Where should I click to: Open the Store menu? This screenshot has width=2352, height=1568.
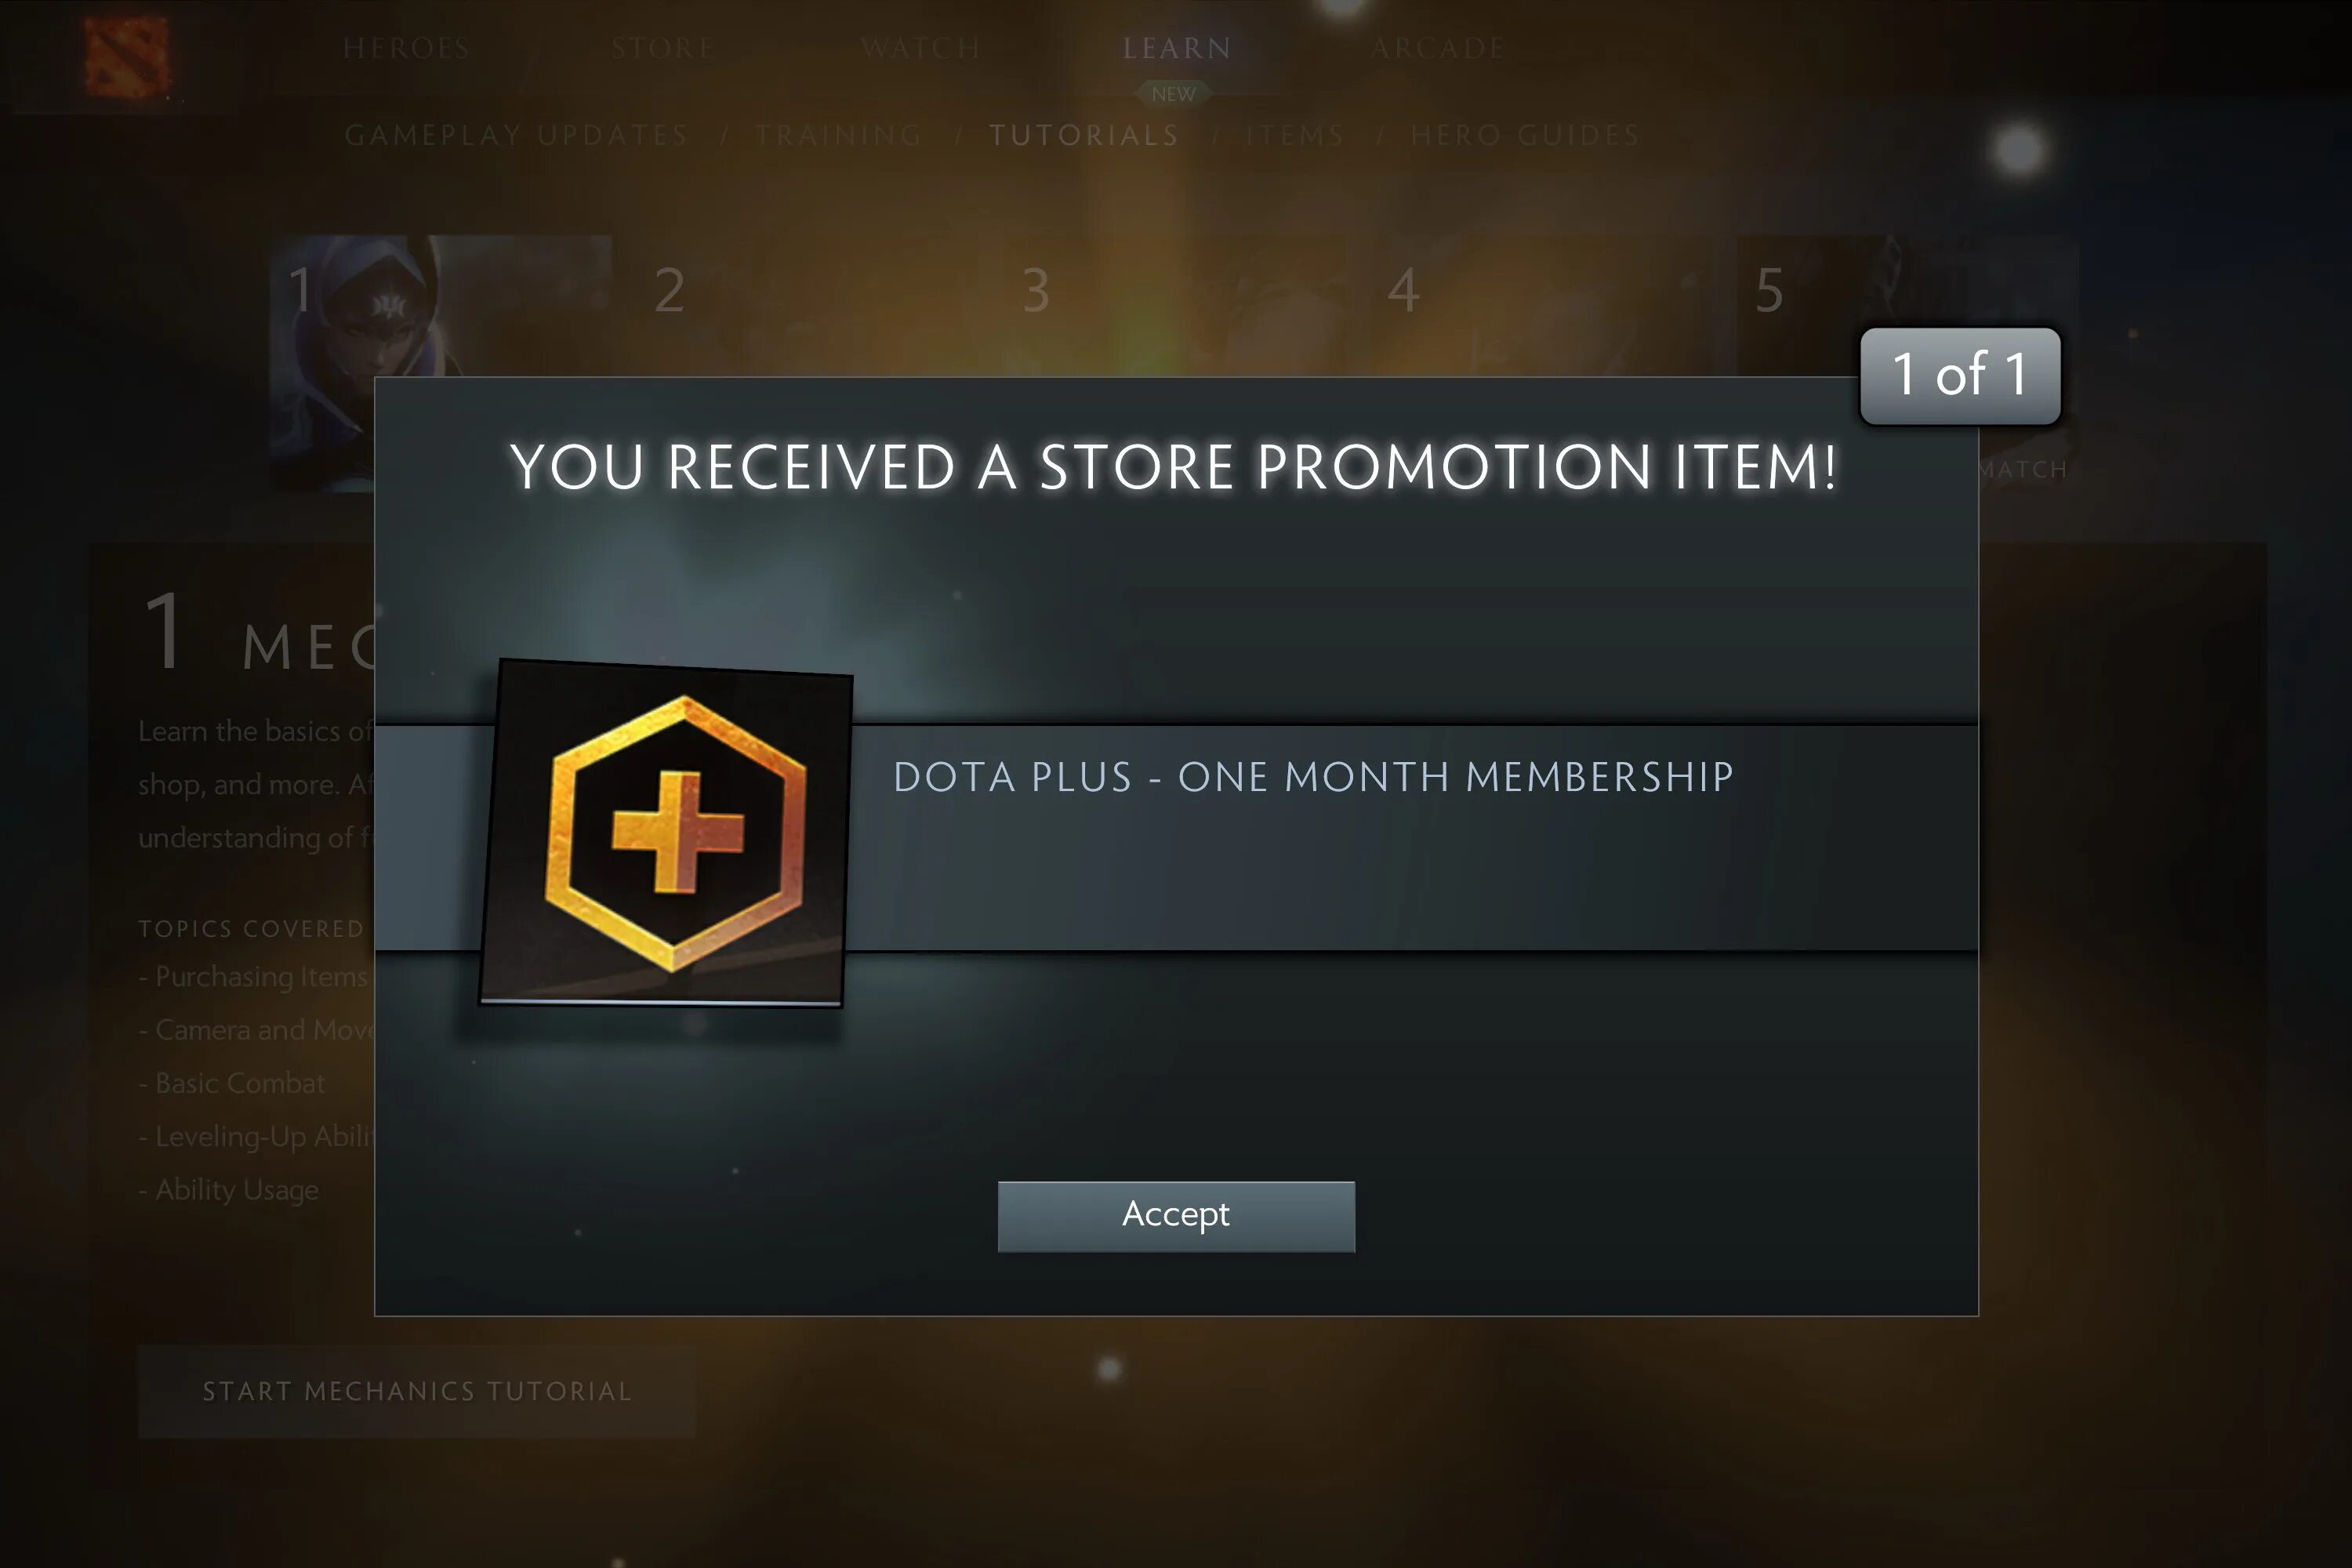point(663,48)
